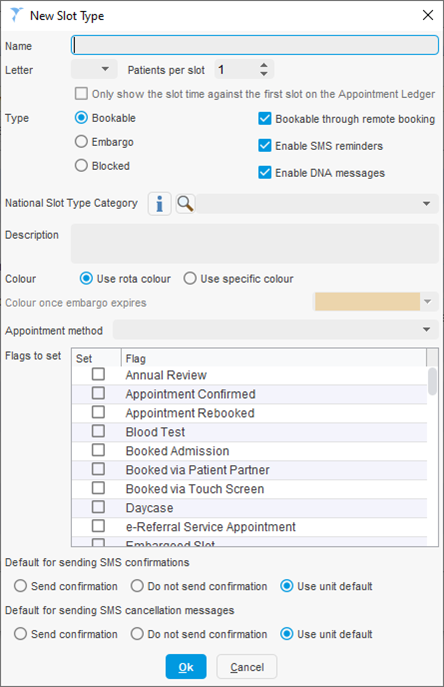Screen dimensions: 444x687
Task: Click in the Name text field
Action: point(255,45)
